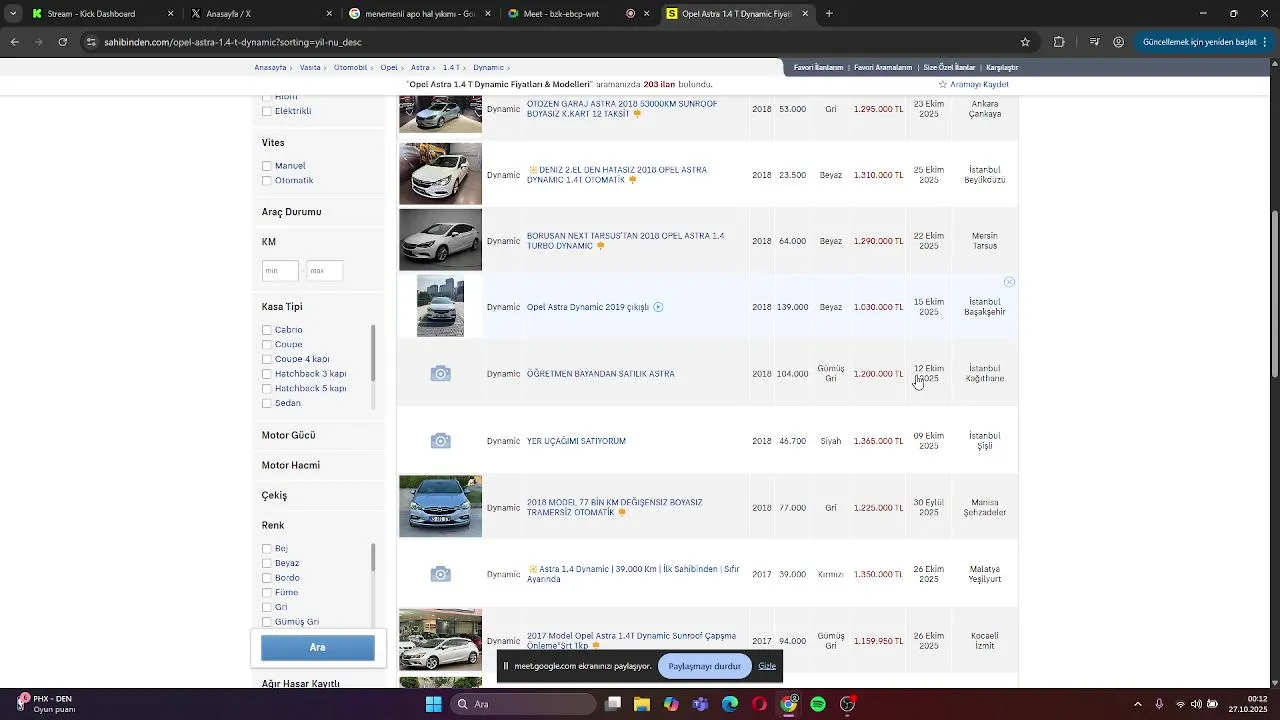This screenshot has height=720, width=1280.
Task: Switch to the Anasayfa / X tab
Action: pos(260,14)
